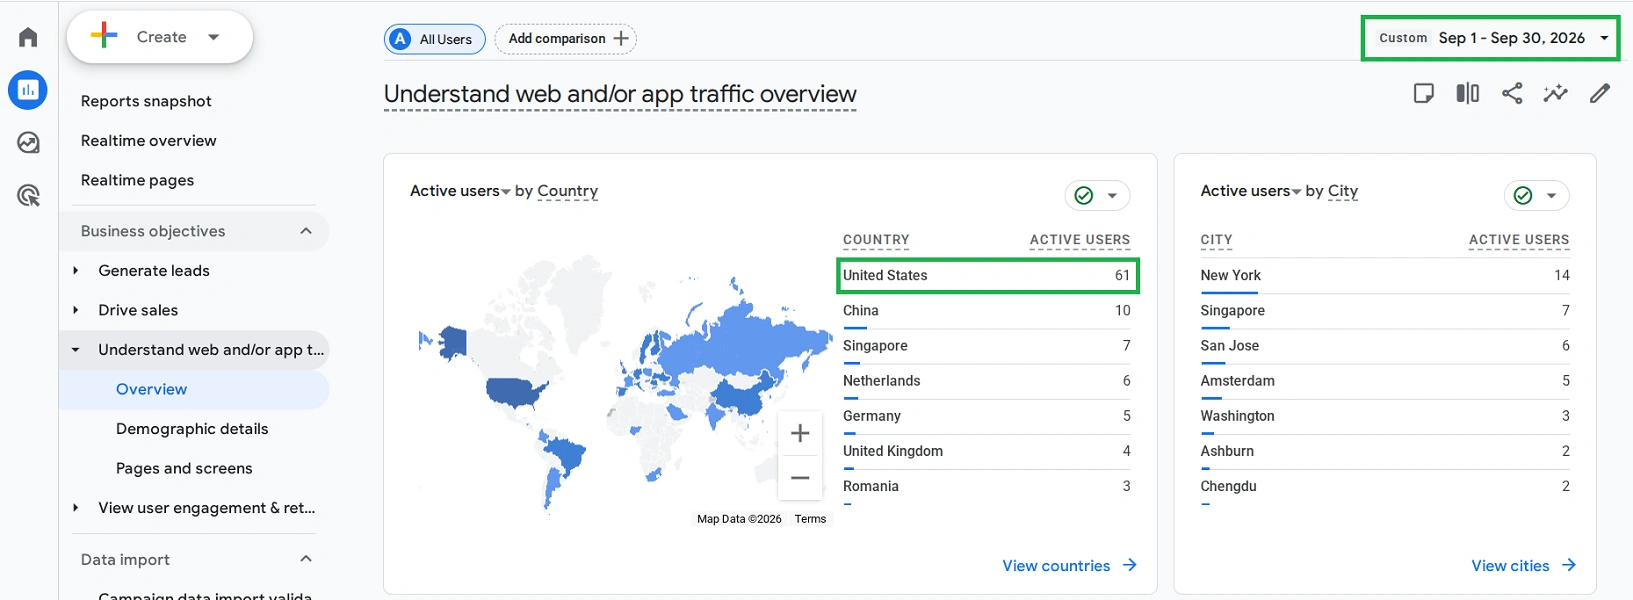Click the Ashburn city row
This screenshot has height=600, width=1633.
1385,451
